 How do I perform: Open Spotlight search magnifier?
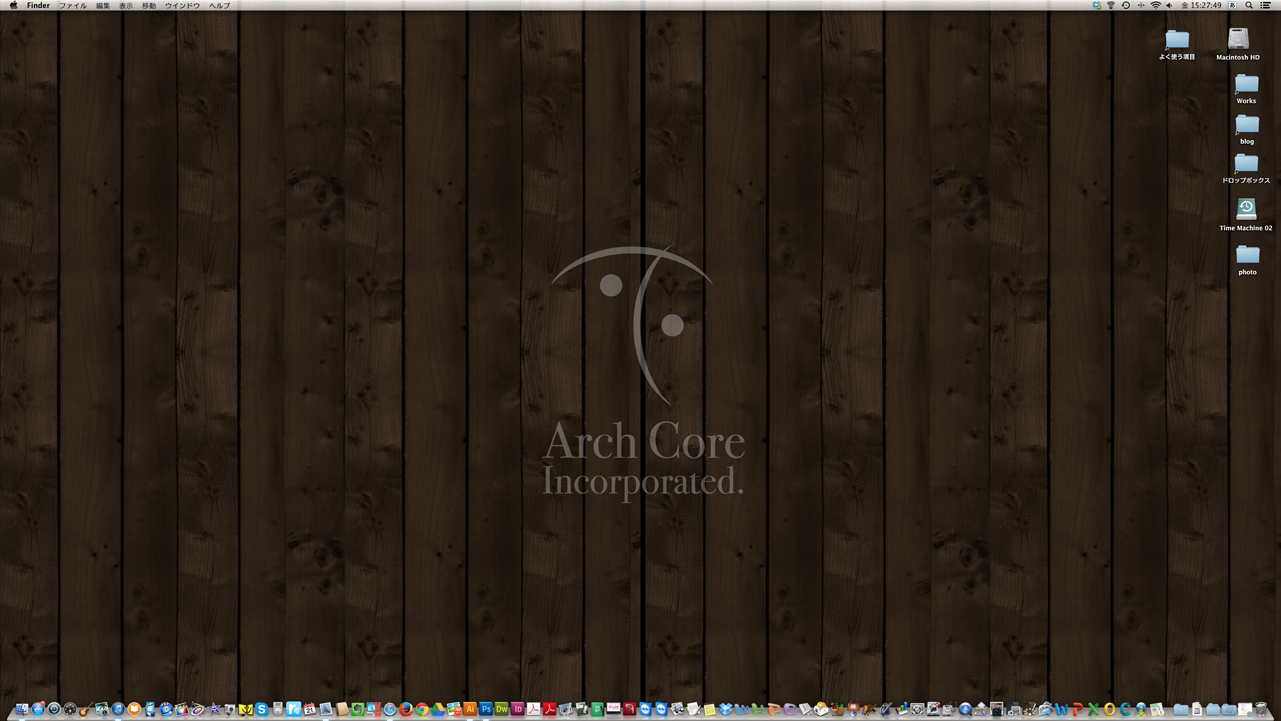(1249, 5)
